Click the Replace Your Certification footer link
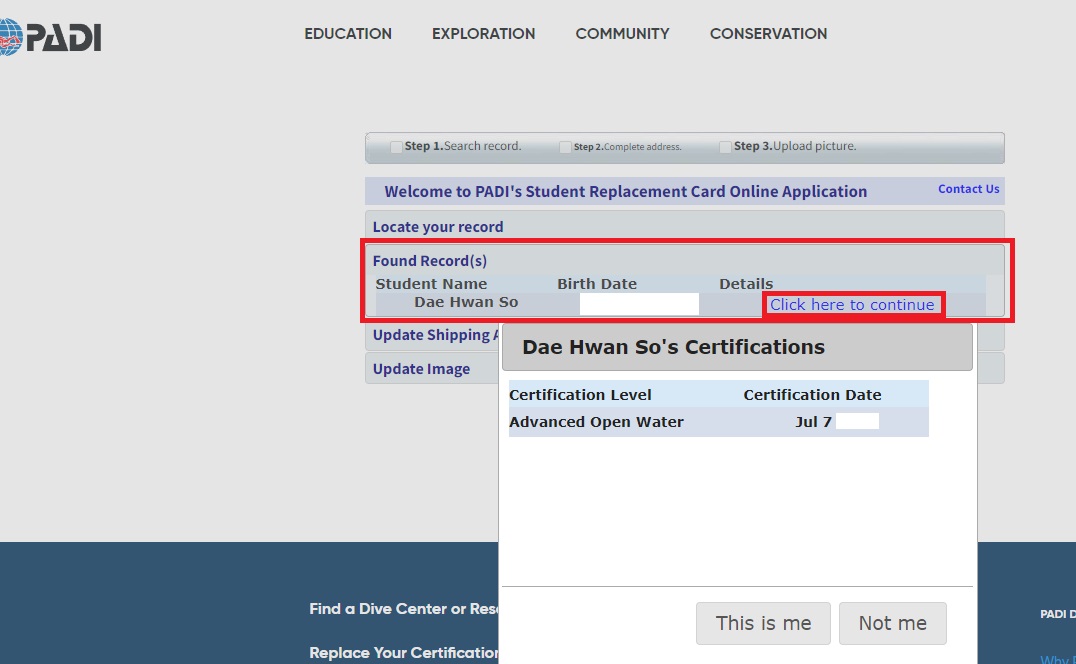Image resolution: width=1076 pixels, height=664 pixels. click(x=404, y=652)
